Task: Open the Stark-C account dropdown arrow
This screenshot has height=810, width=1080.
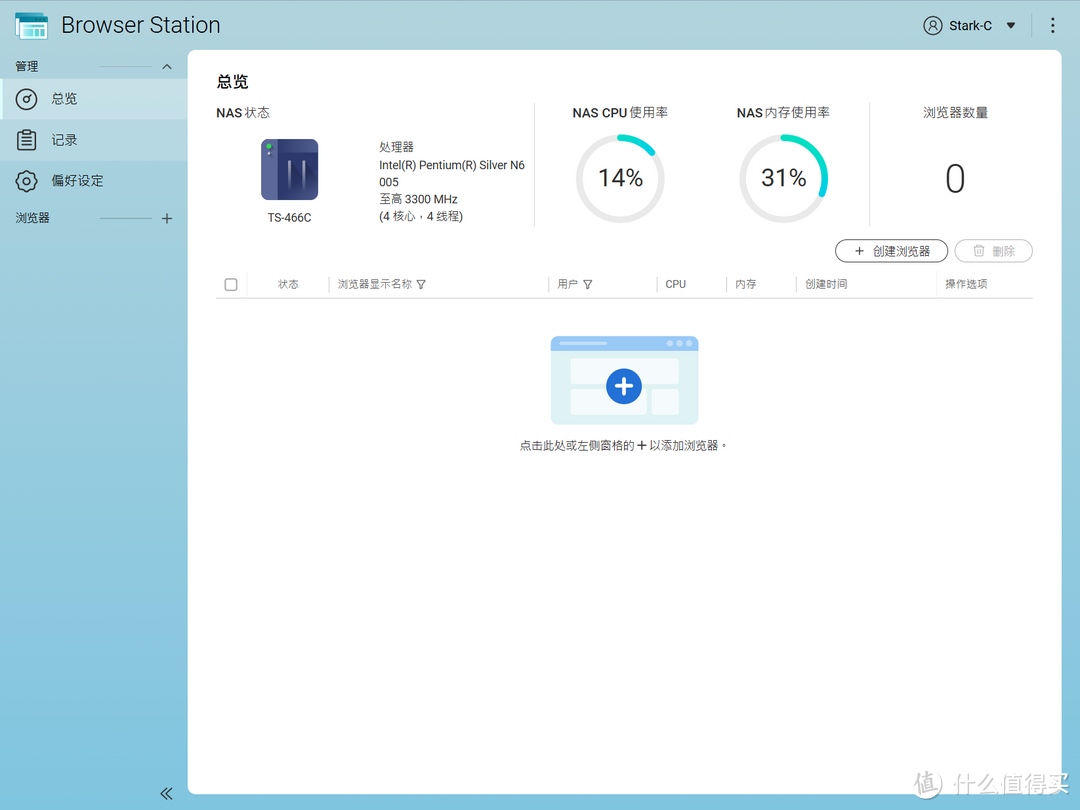Action: (x=1009, y=24)
